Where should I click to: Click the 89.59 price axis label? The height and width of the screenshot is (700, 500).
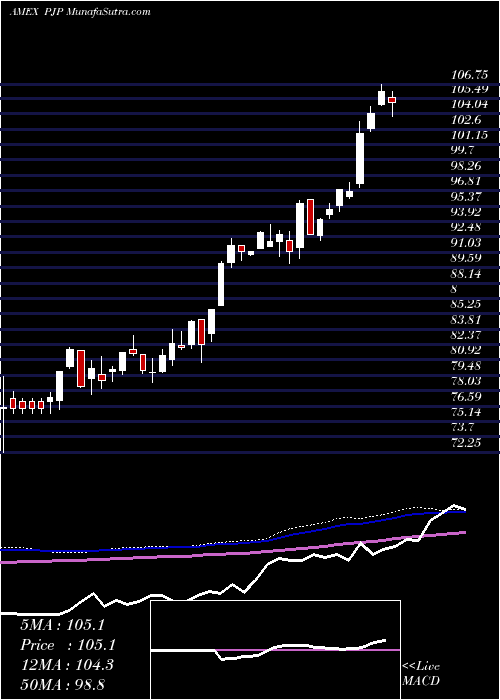point(466,258)
